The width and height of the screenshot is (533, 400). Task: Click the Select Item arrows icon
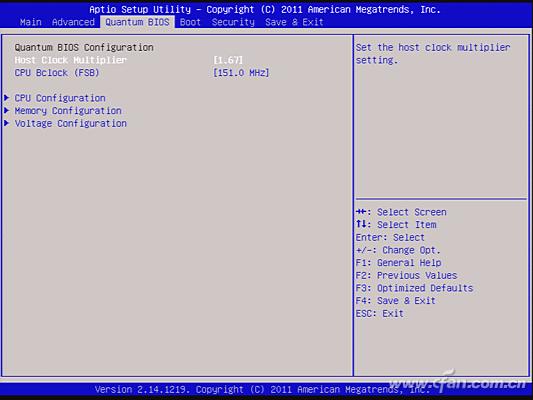pos(361,224)
